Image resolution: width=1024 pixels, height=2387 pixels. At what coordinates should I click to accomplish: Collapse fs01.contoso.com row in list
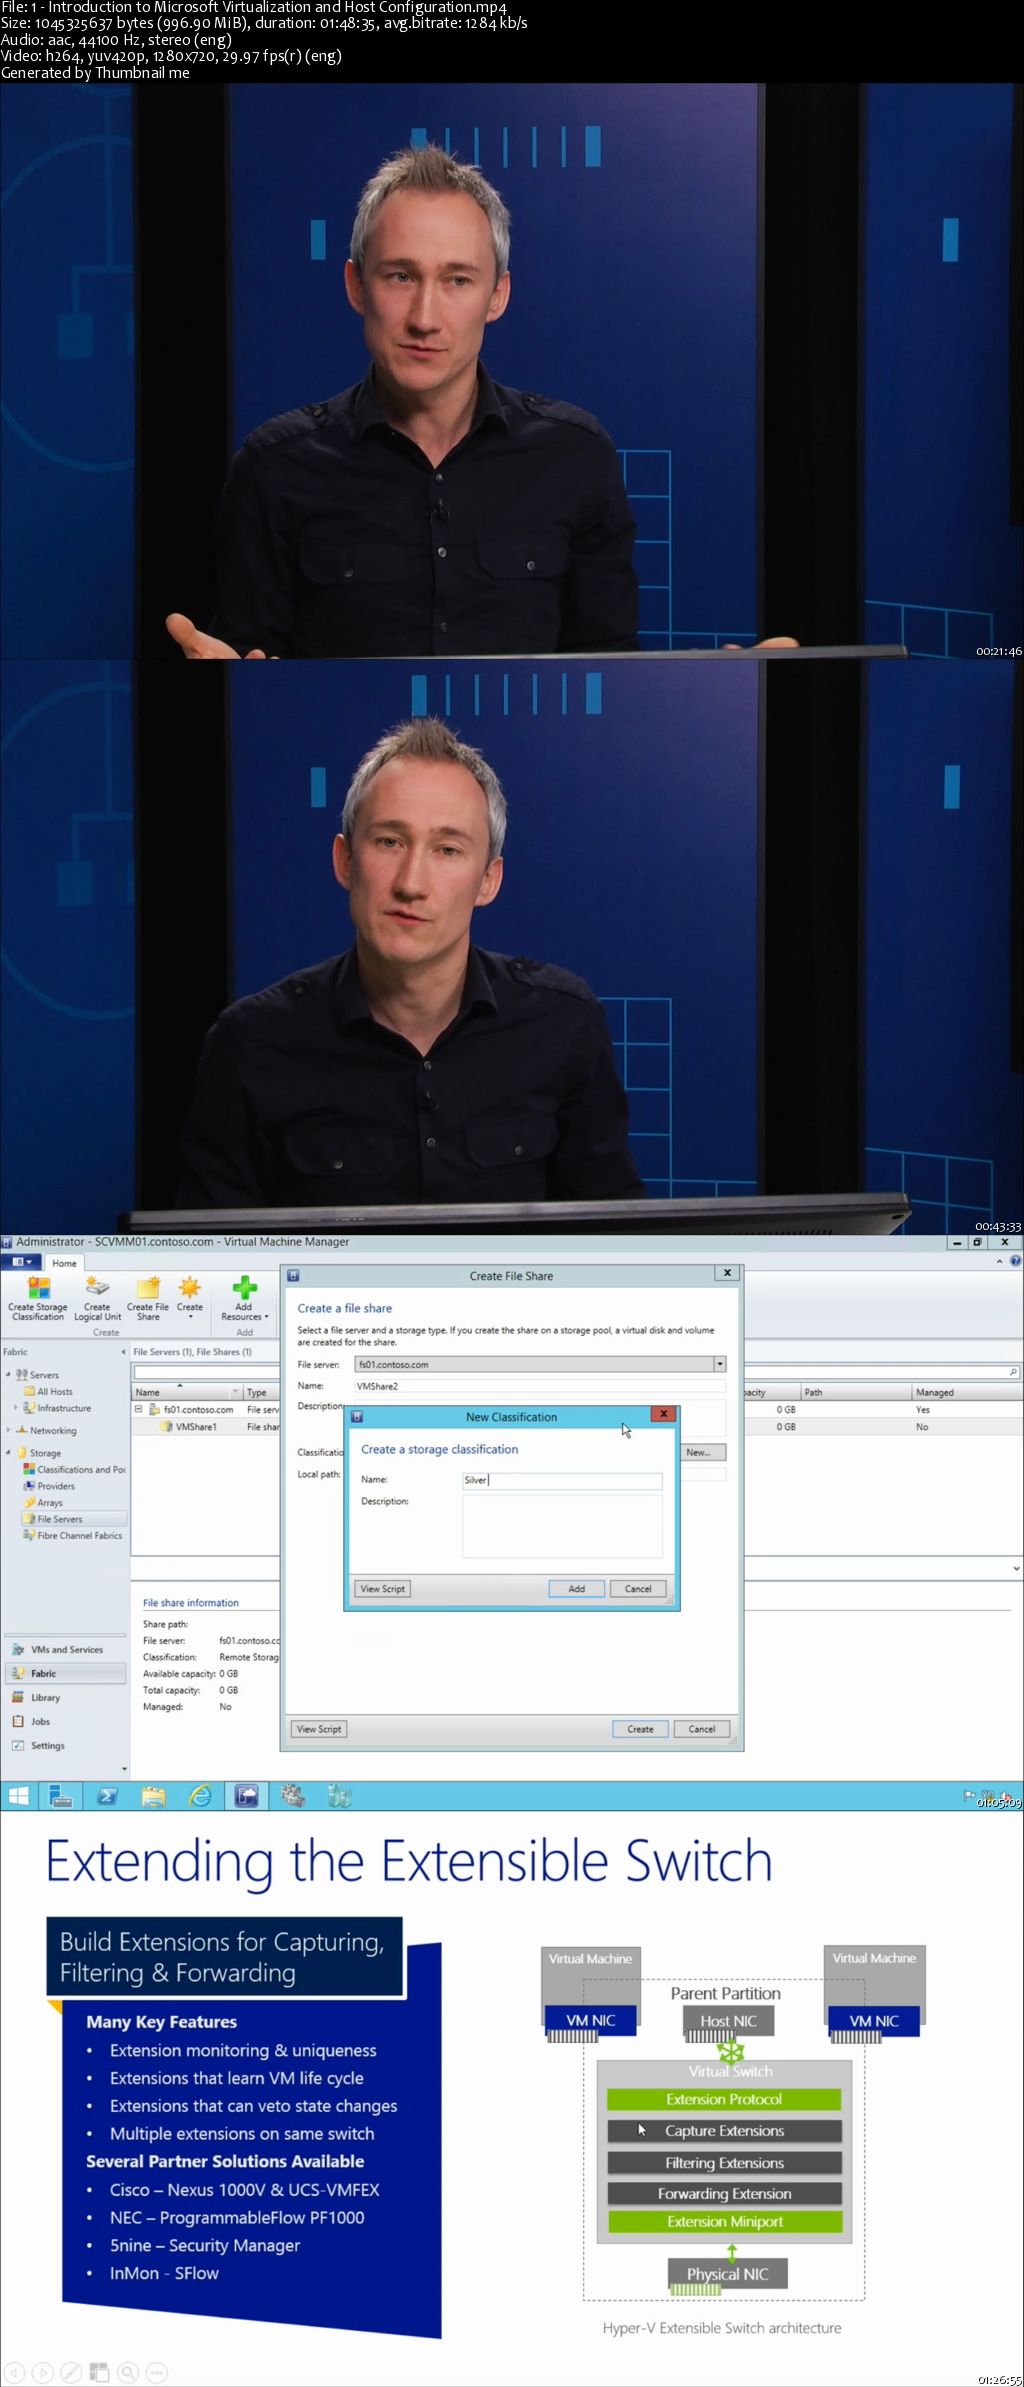139,1409
